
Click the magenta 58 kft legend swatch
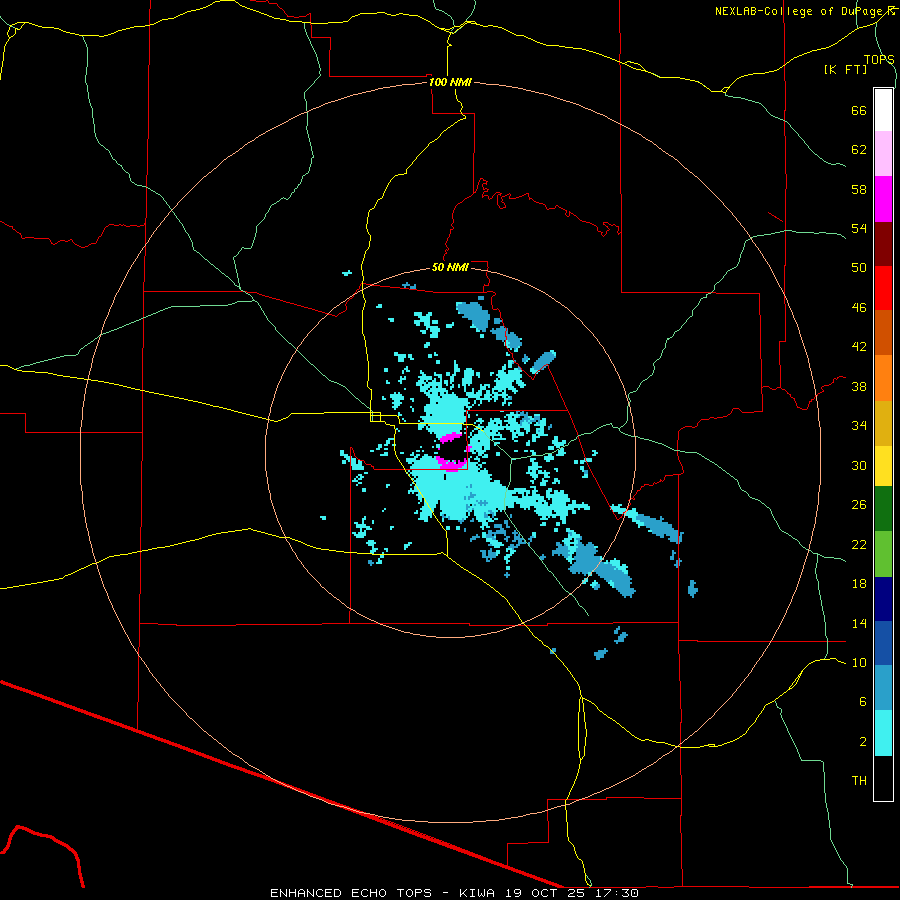click(x=883, y=199)
